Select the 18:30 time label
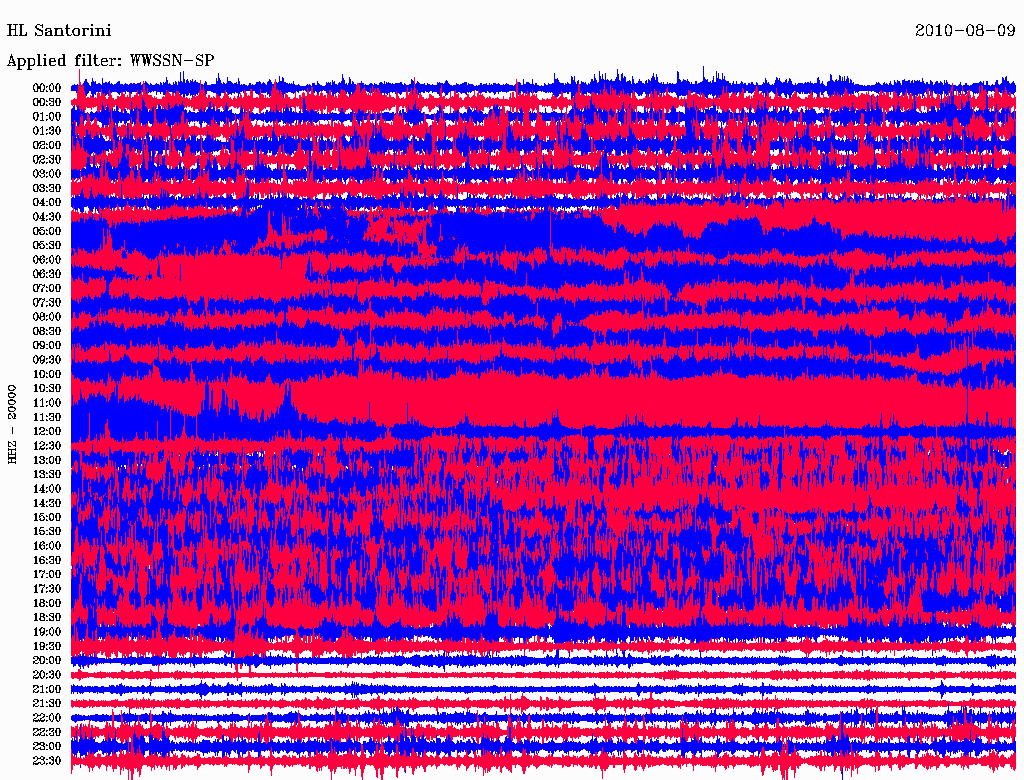Screen dimensions: 1024x780 [46, 617]
